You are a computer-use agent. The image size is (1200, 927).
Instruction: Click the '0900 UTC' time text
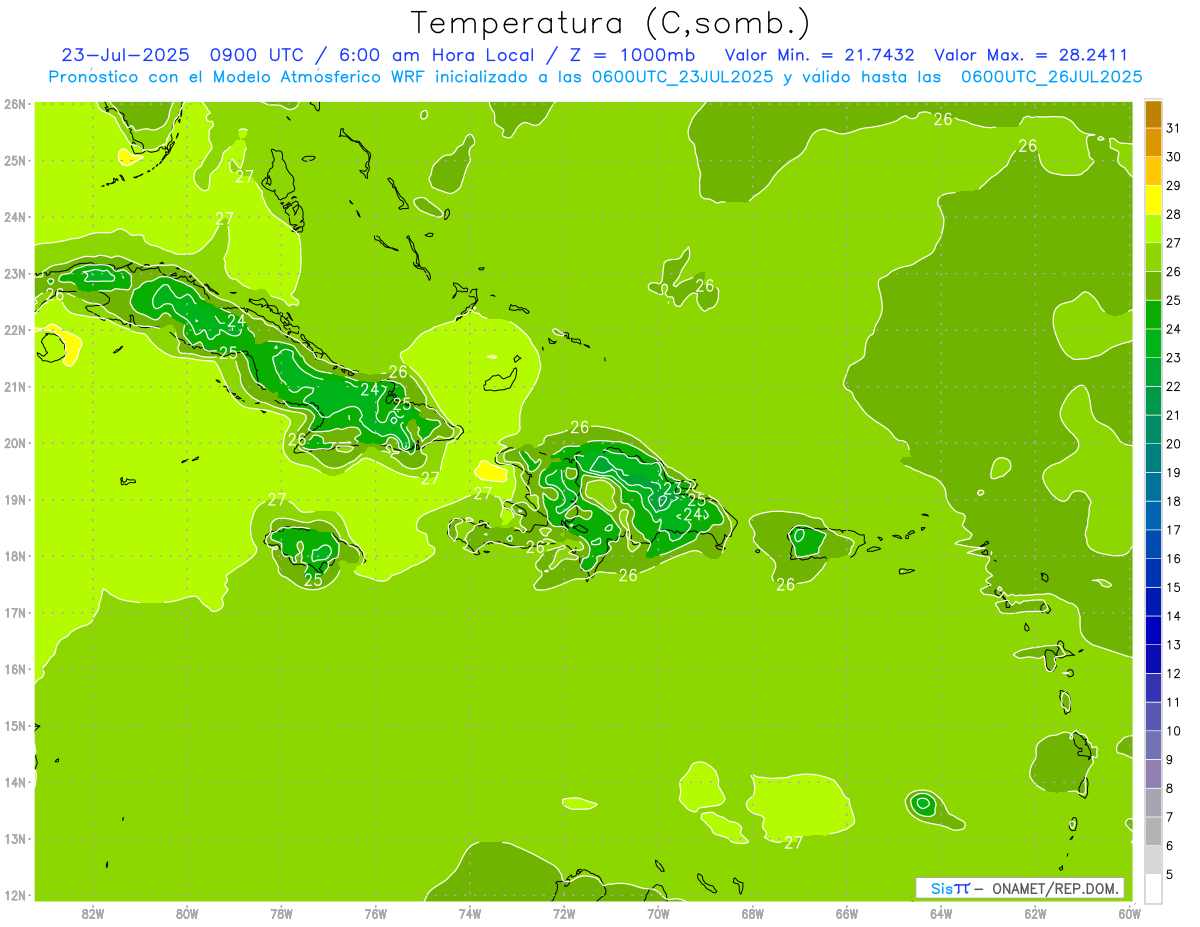point(257,55)
